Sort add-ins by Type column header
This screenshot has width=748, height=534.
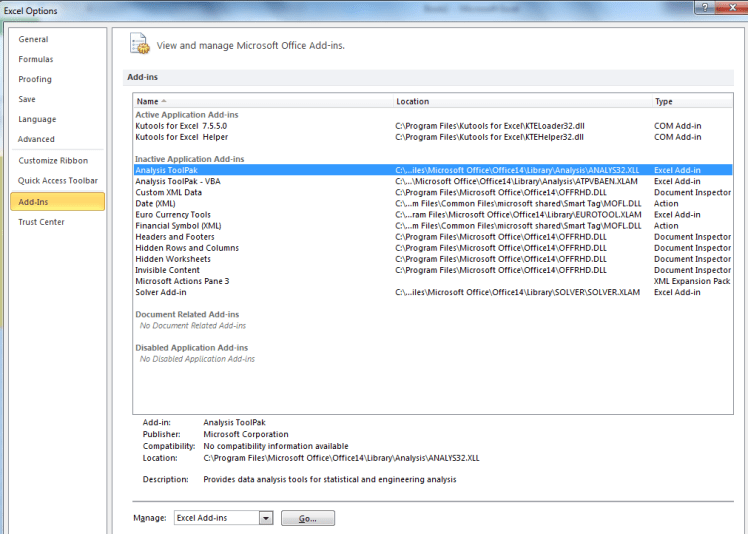[x=664, y=102]
